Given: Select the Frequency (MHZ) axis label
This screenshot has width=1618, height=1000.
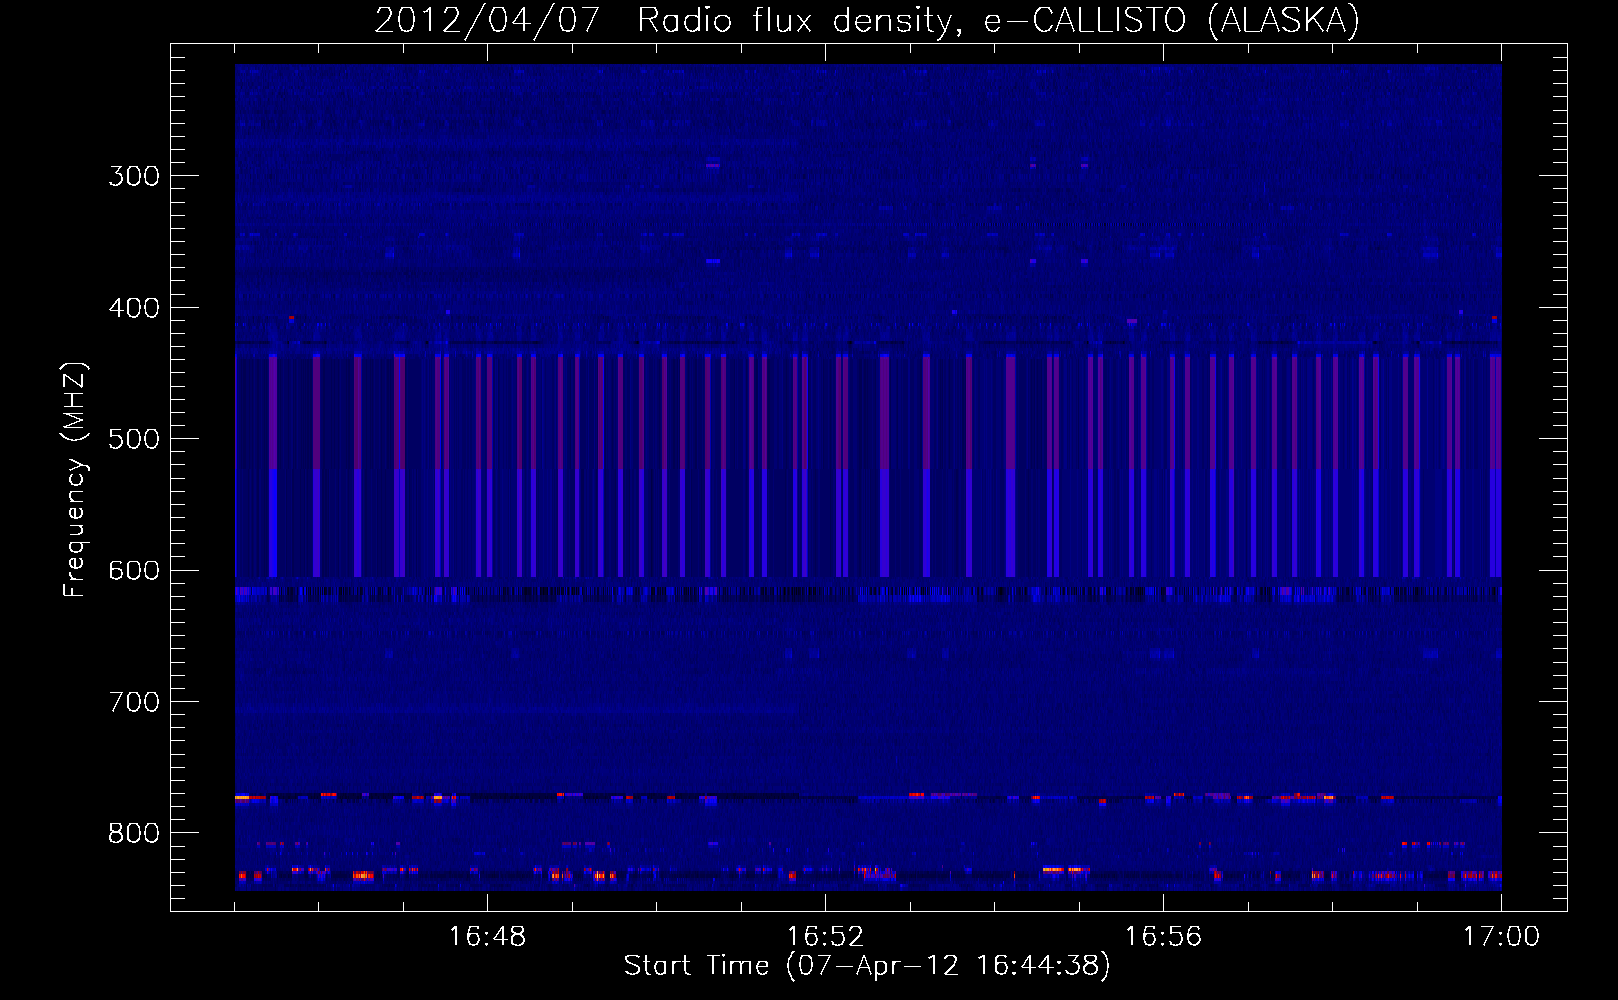Looking at the screenshot, I should click(75, 480).
